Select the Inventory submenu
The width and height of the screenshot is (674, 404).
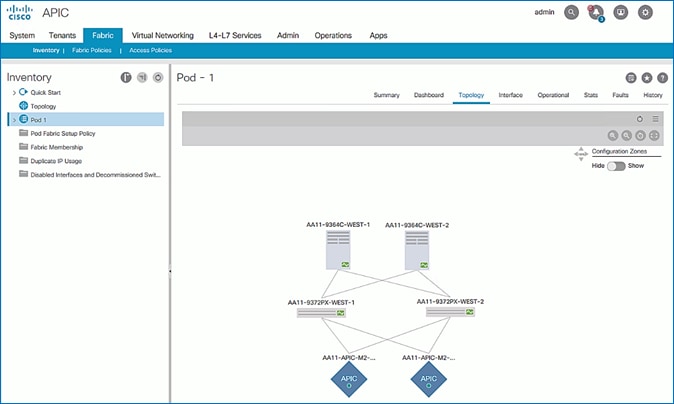pyautogui.click(x=46, y=50)
